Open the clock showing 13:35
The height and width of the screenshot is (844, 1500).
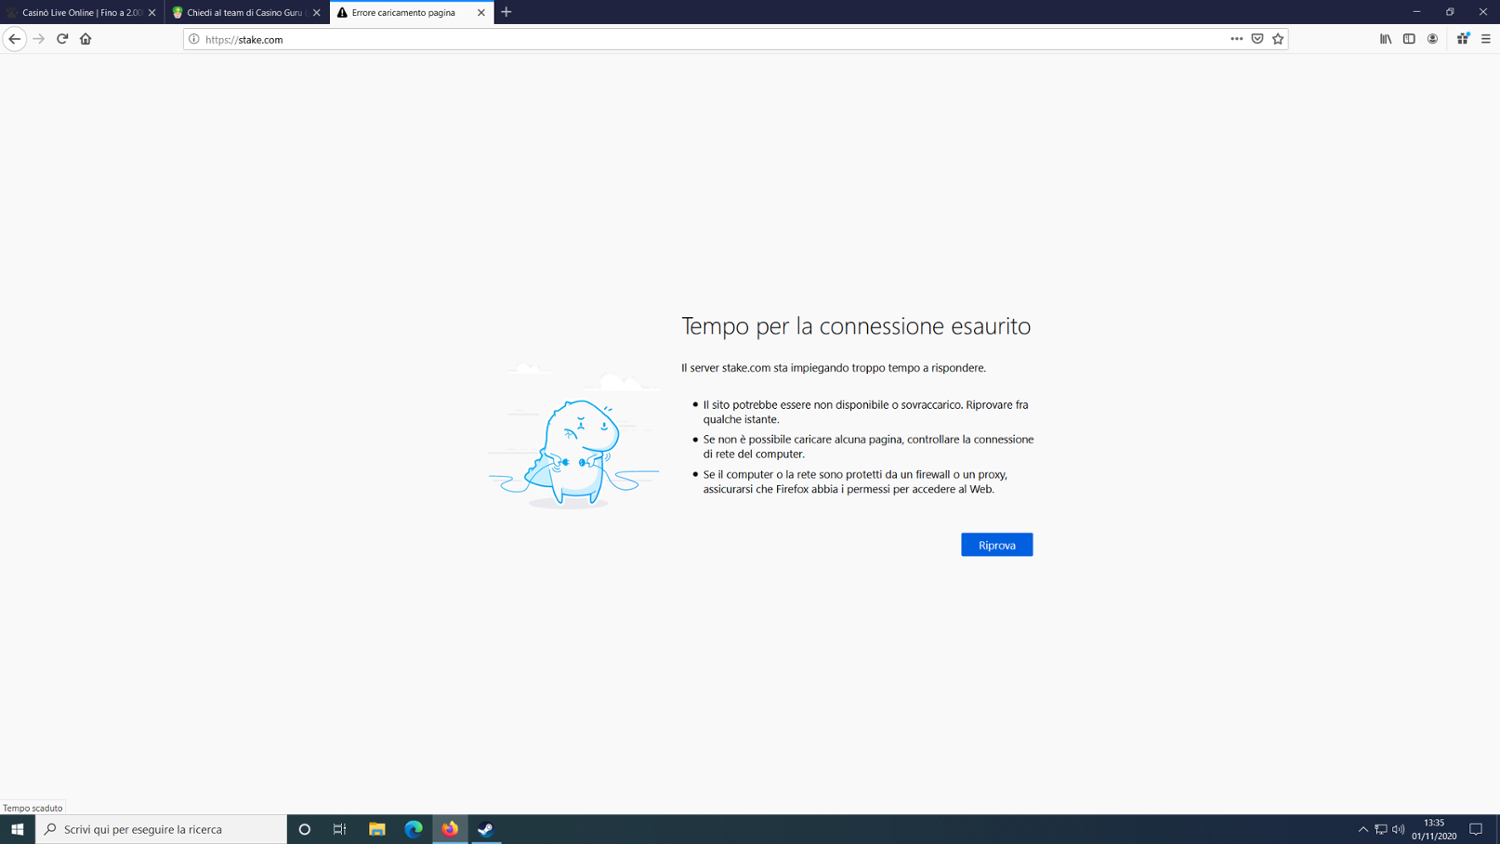click(x=1434, y=829)
